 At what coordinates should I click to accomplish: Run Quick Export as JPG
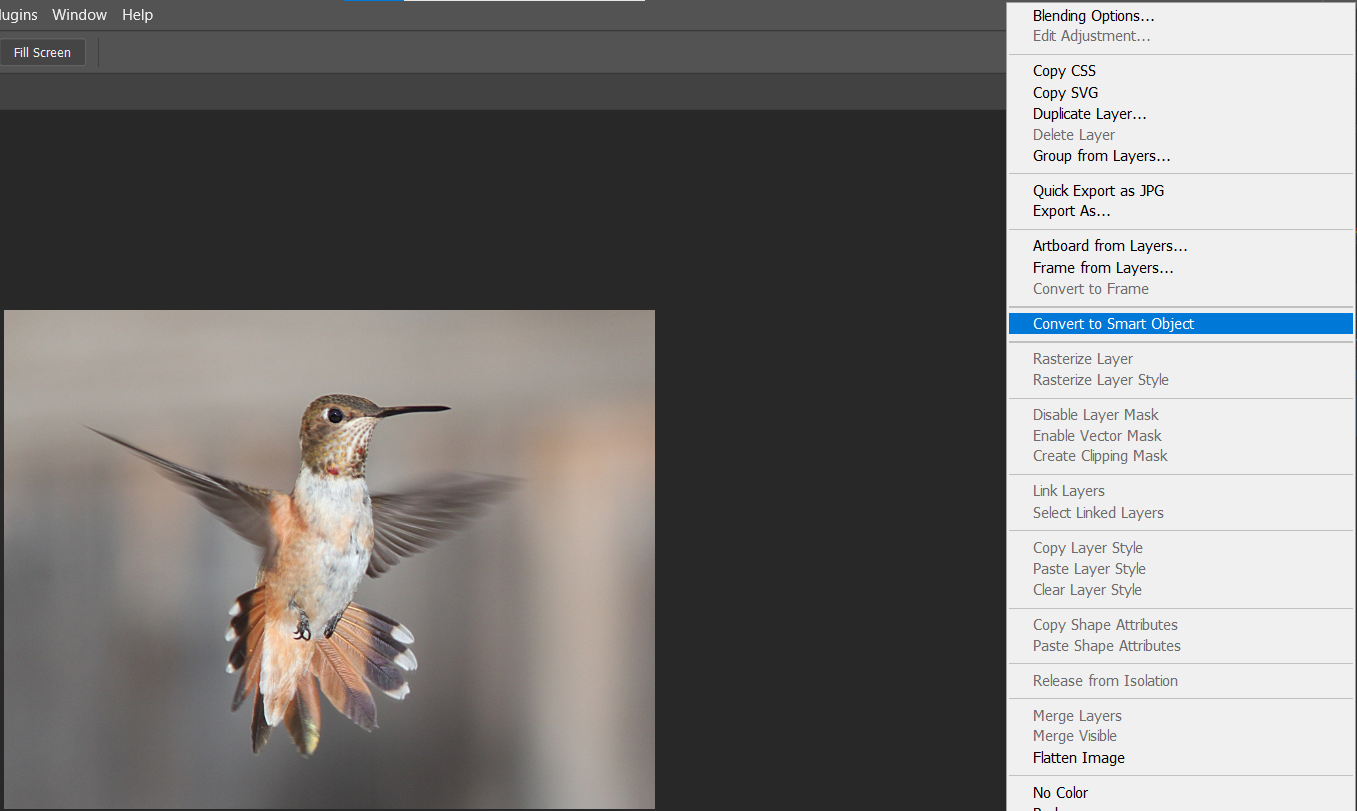pos(1098,190)
